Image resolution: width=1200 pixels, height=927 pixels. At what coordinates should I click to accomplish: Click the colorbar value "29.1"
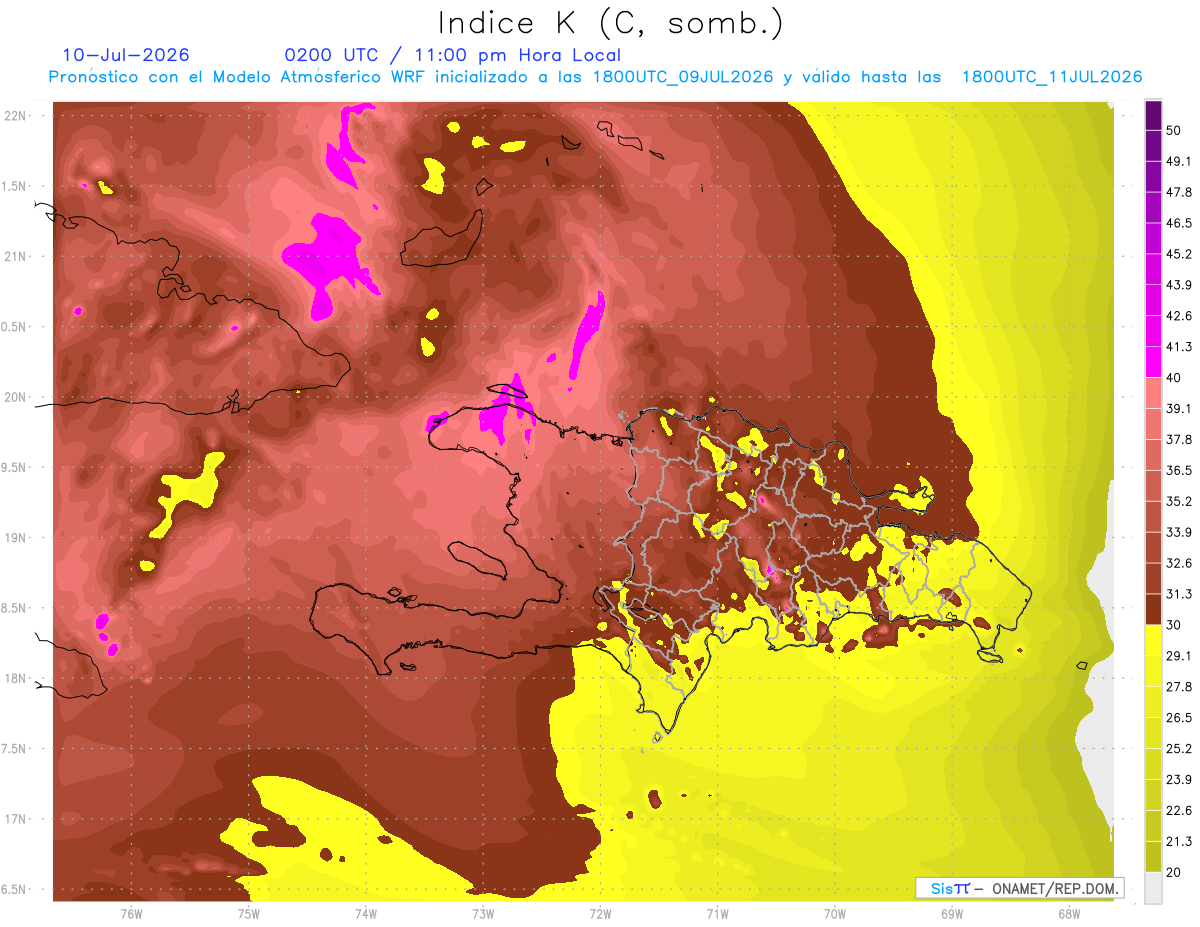click(x=1178, y=656)
